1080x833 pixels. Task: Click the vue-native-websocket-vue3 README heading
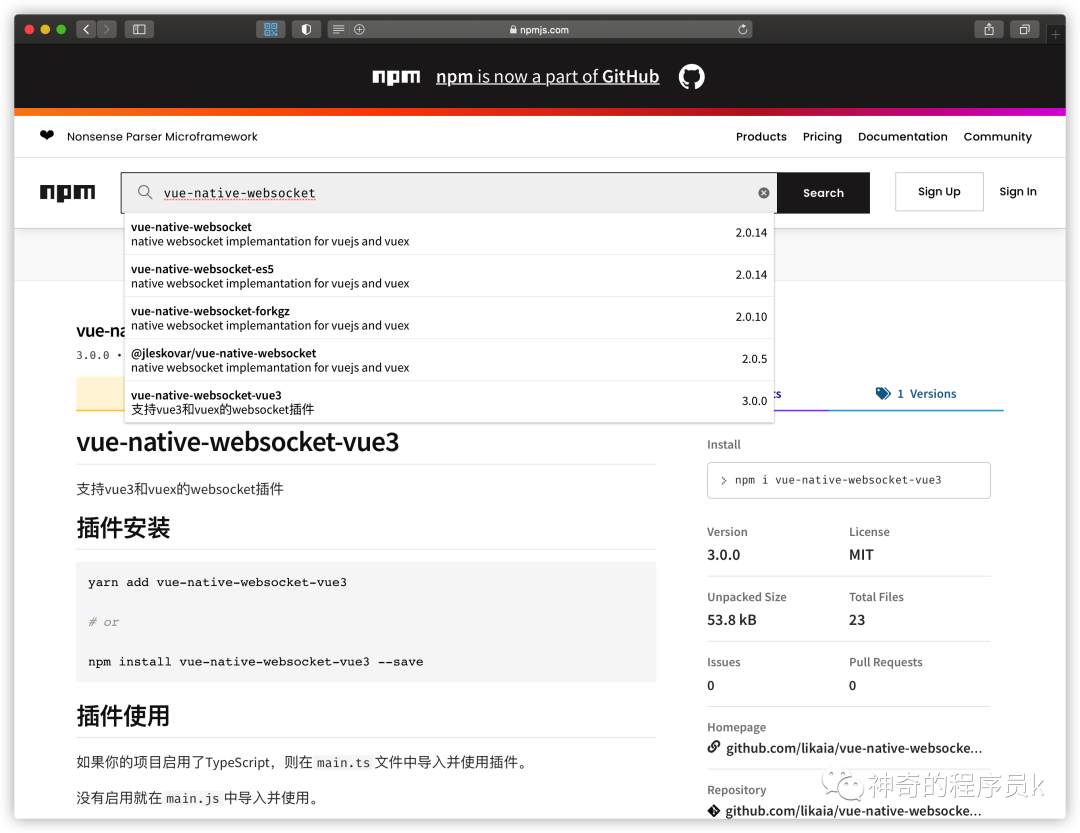click(238, 442)
